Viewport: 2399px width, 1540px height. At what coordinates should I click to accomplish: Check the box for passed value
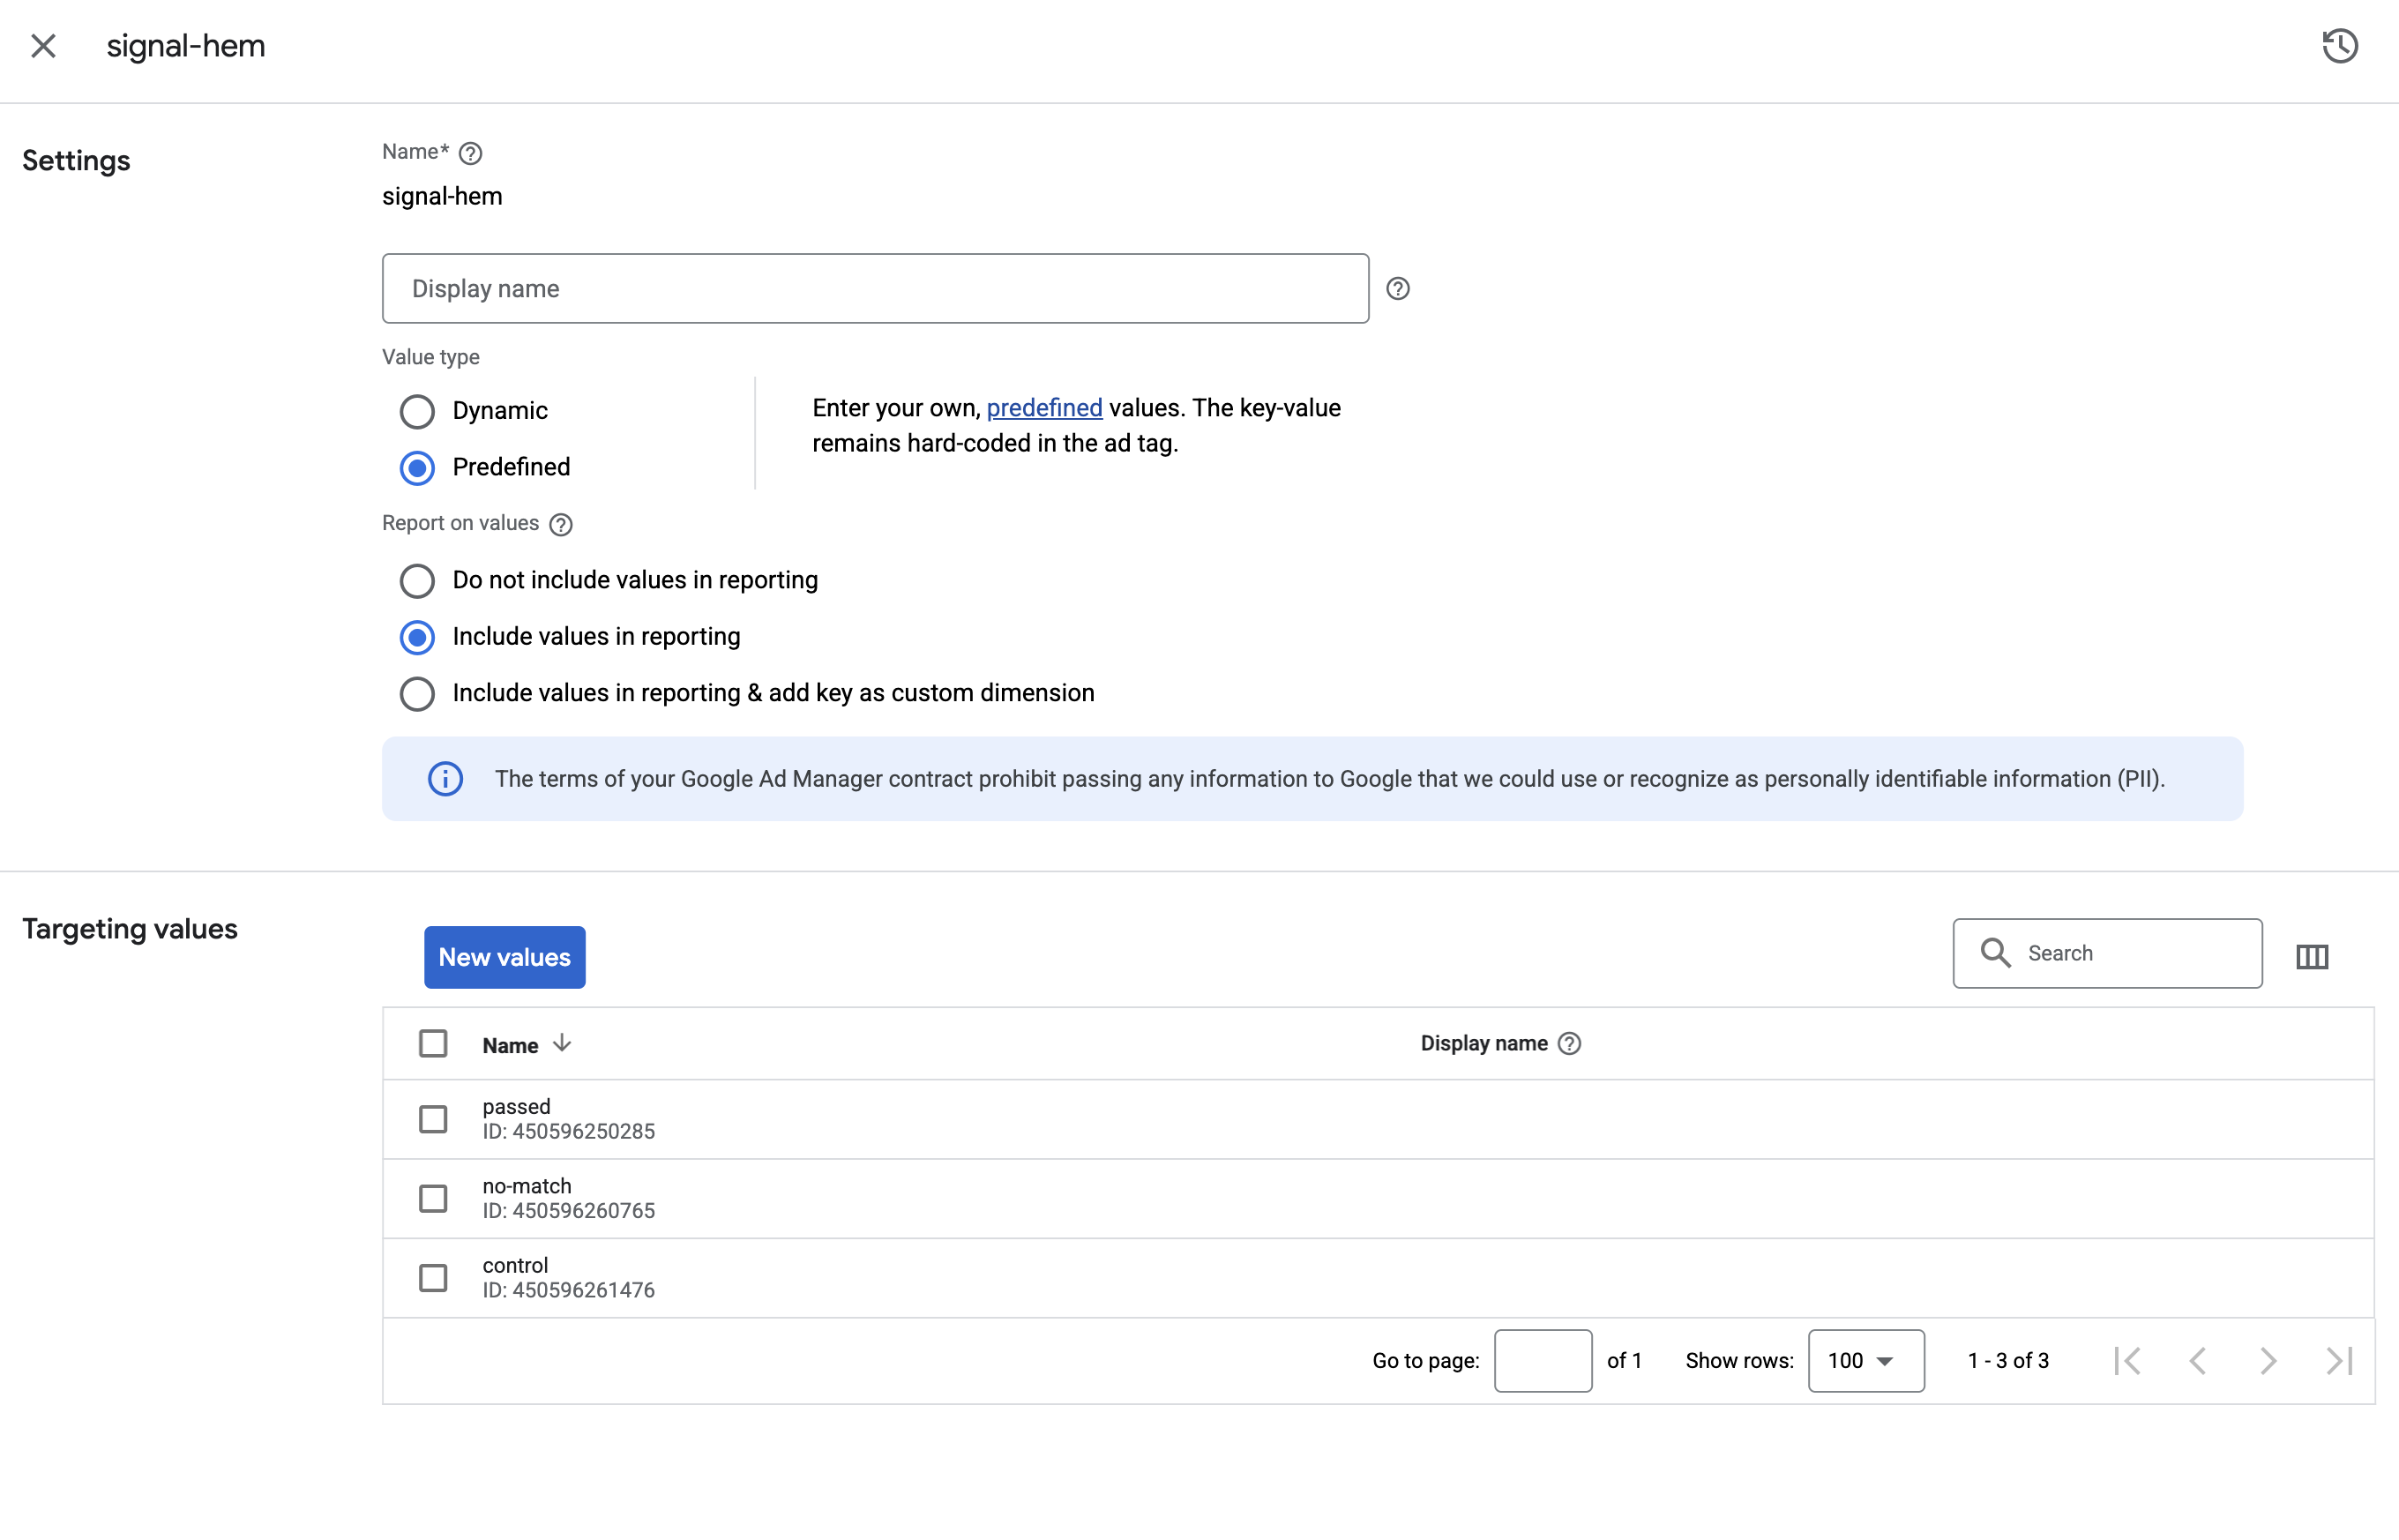point(433,1119)
